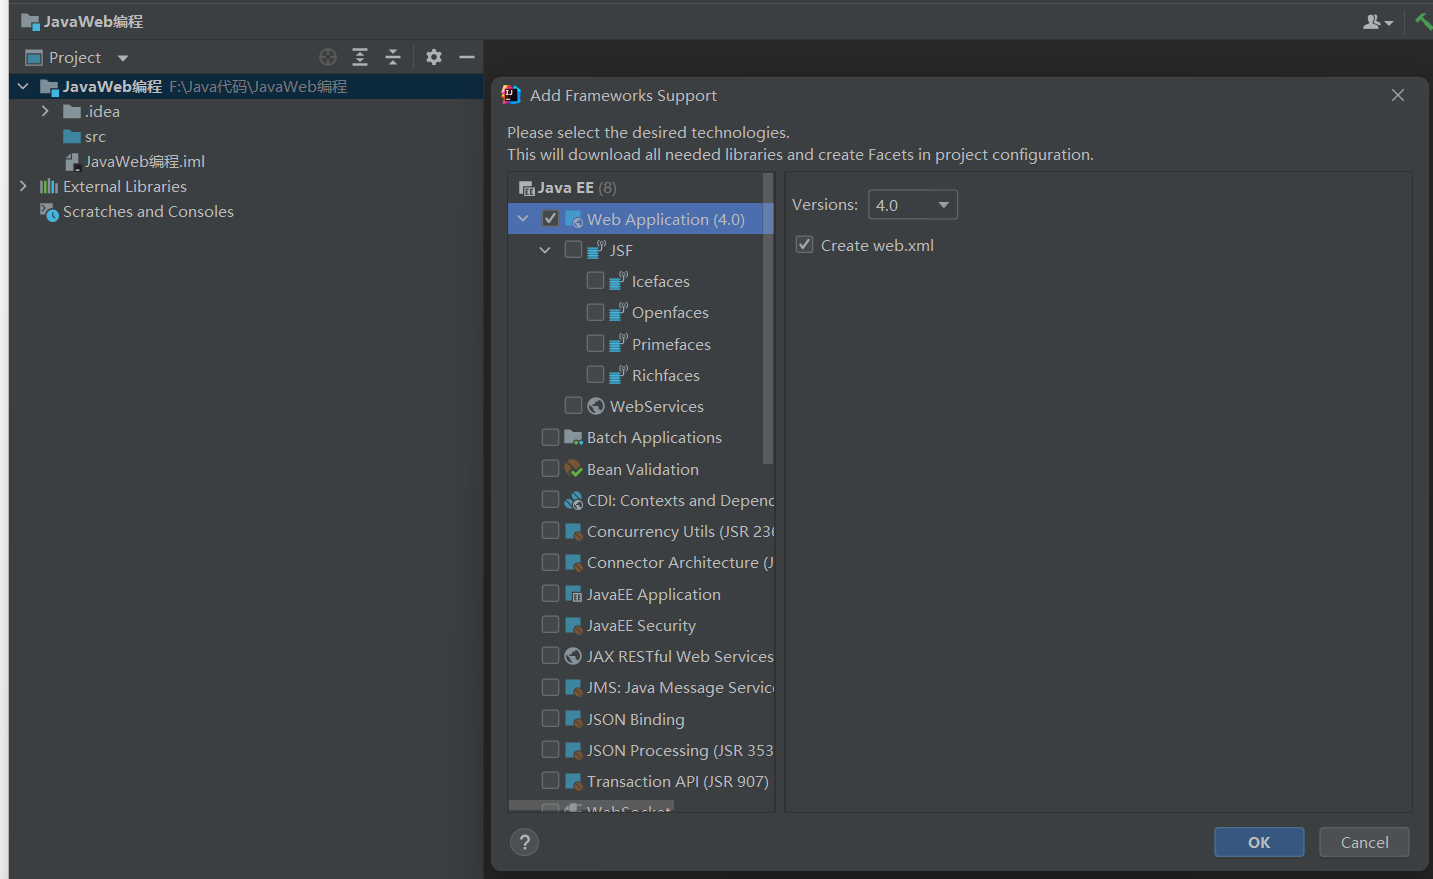Click the Primefaces framework icon
This screenshot has height=879, width=1433.
pos(618,344)
